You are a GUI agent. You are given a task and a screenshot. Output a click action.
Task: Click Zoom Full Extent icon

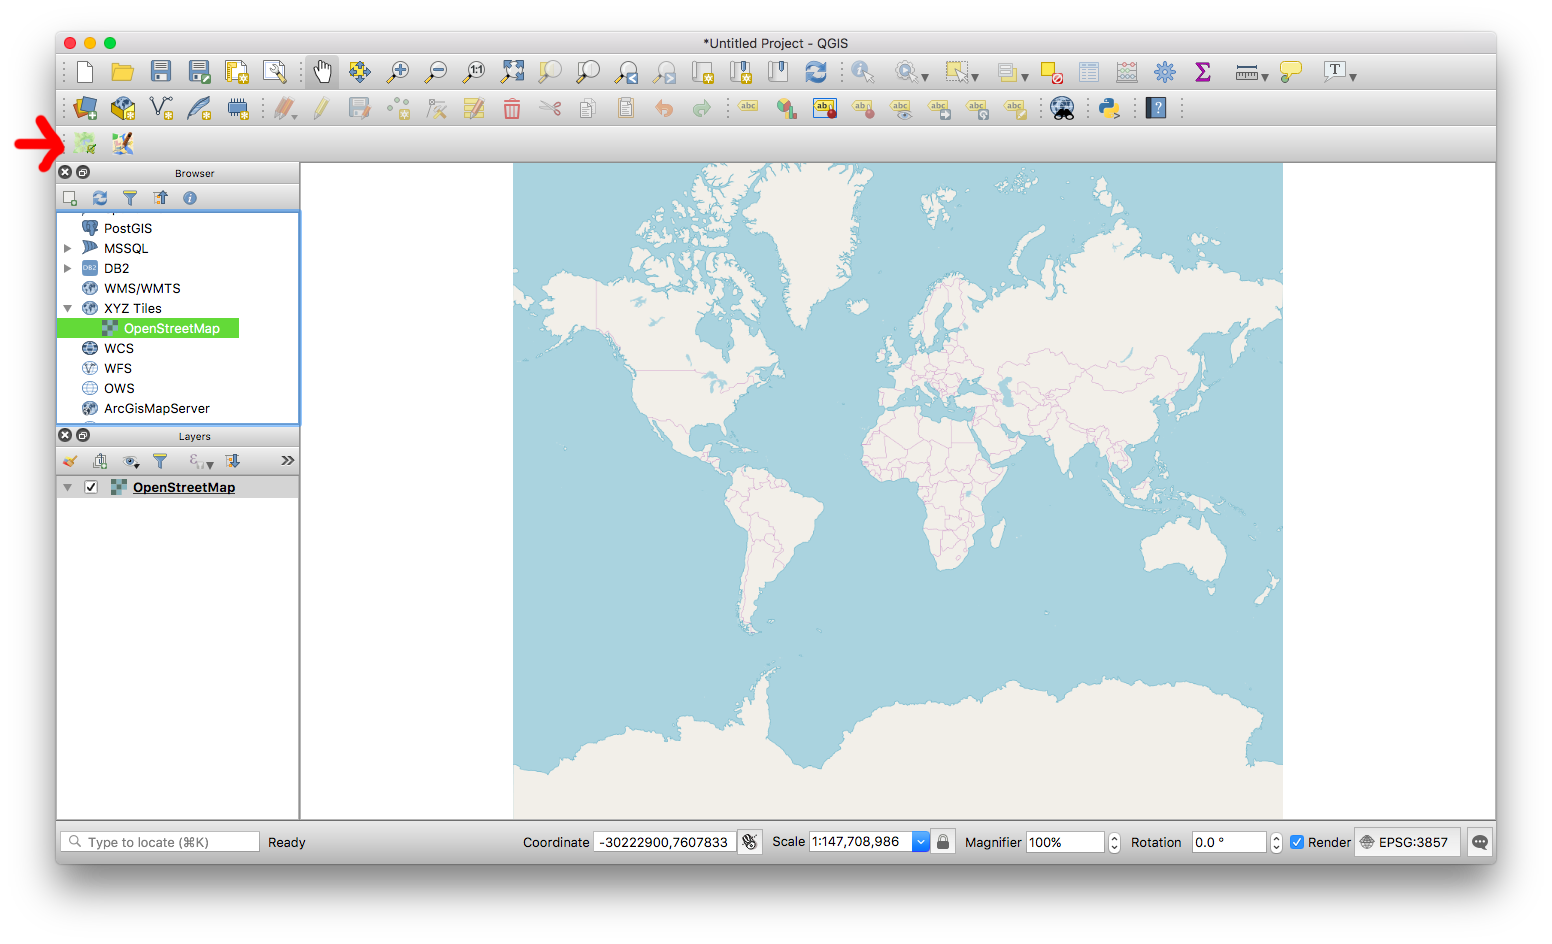[x=512, y=71]
